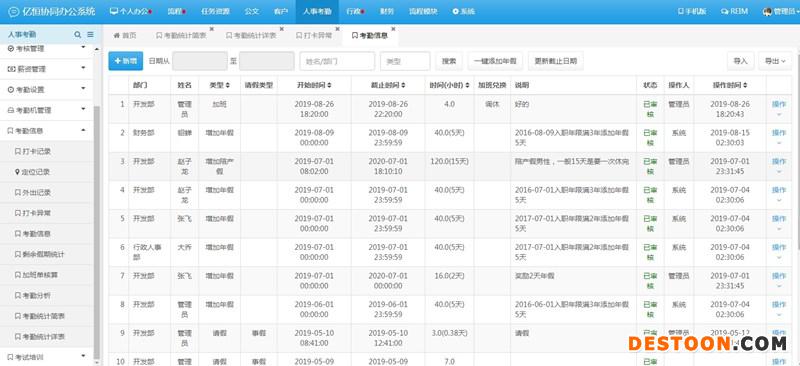Open 打卡记录 in sidebar

click(x=47, y=152)
